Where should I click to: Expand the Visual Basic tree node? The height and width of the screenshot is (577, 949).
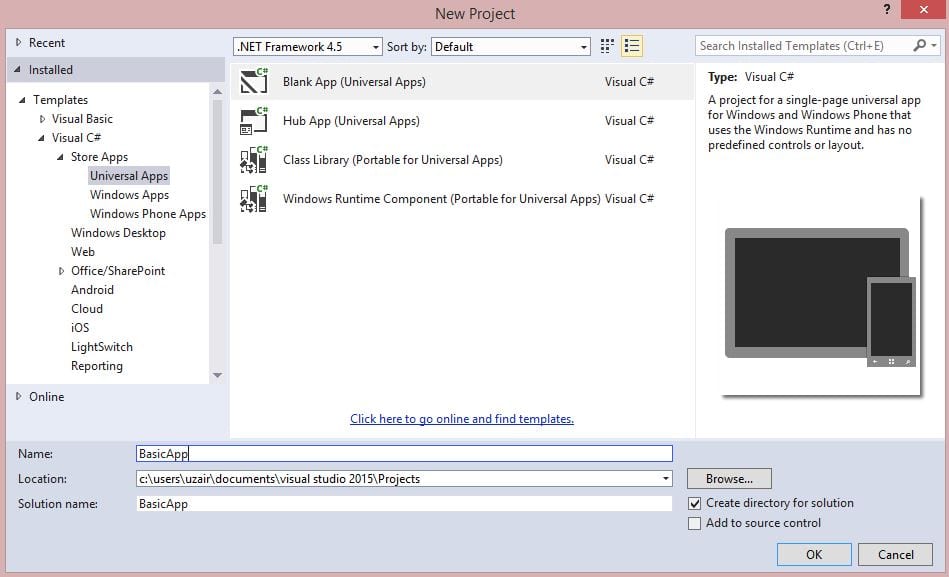[x=42, y=119]
